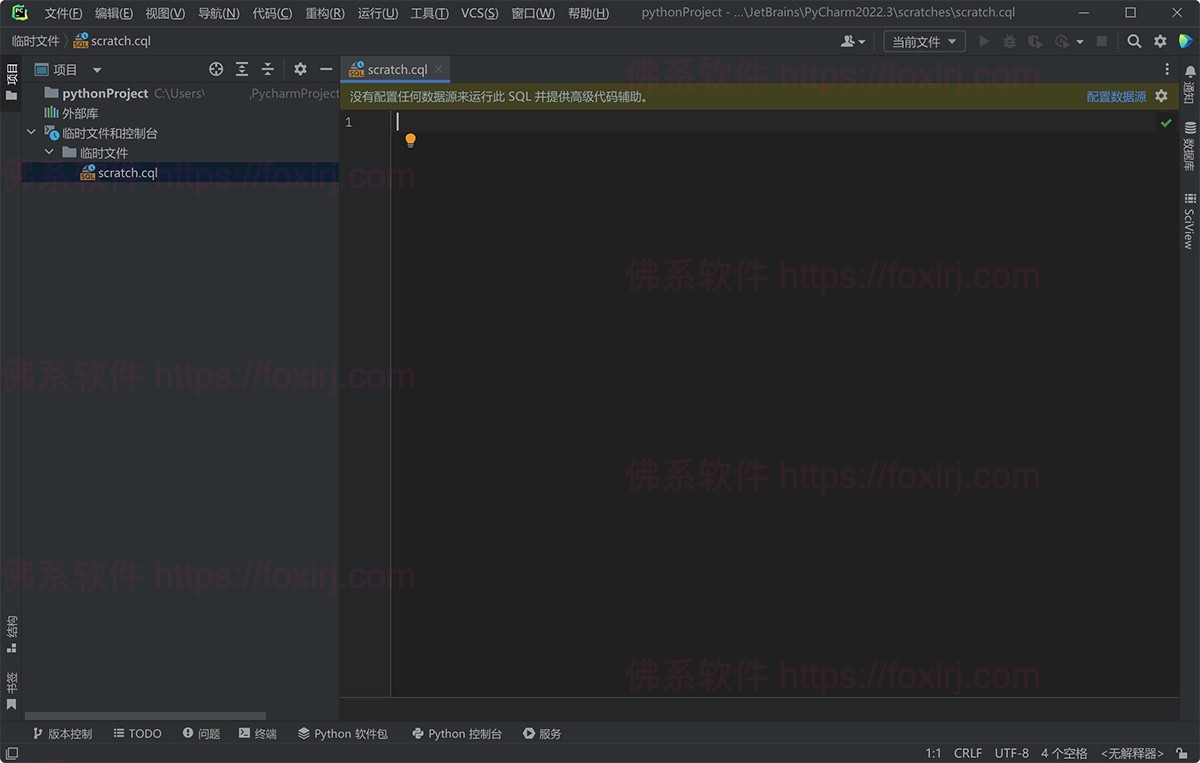Select the scratch.cql SQL file icon
Viewport: 1200px width, 763px height.
pos(86,171)
